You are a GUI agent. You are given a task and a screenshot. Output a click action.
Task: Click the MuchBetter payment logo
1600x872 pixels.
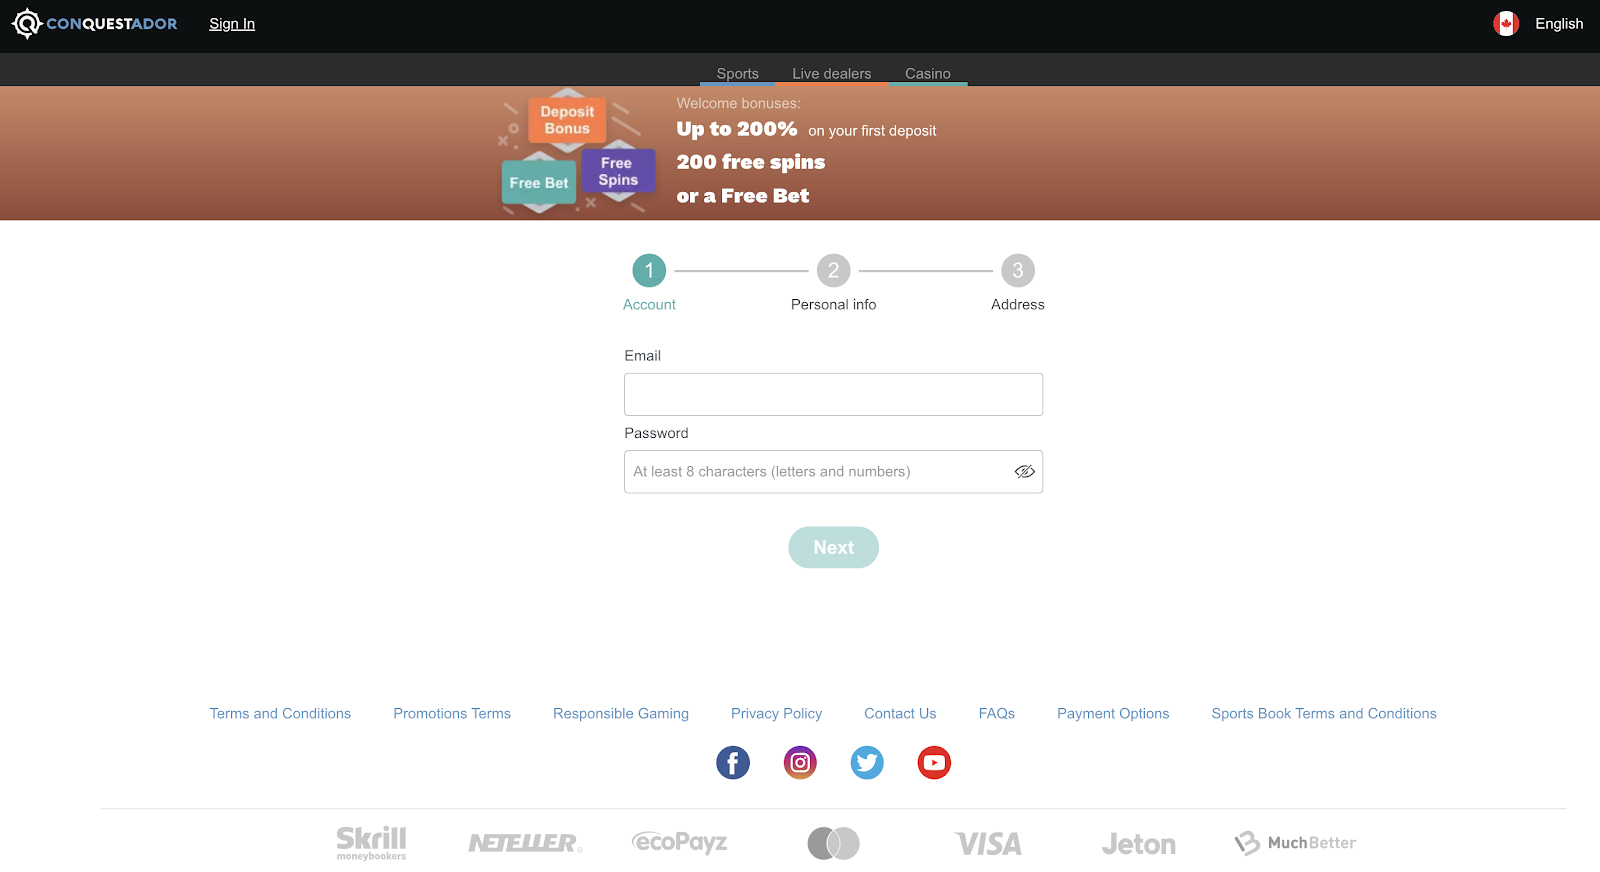(x=1295, y=843)
